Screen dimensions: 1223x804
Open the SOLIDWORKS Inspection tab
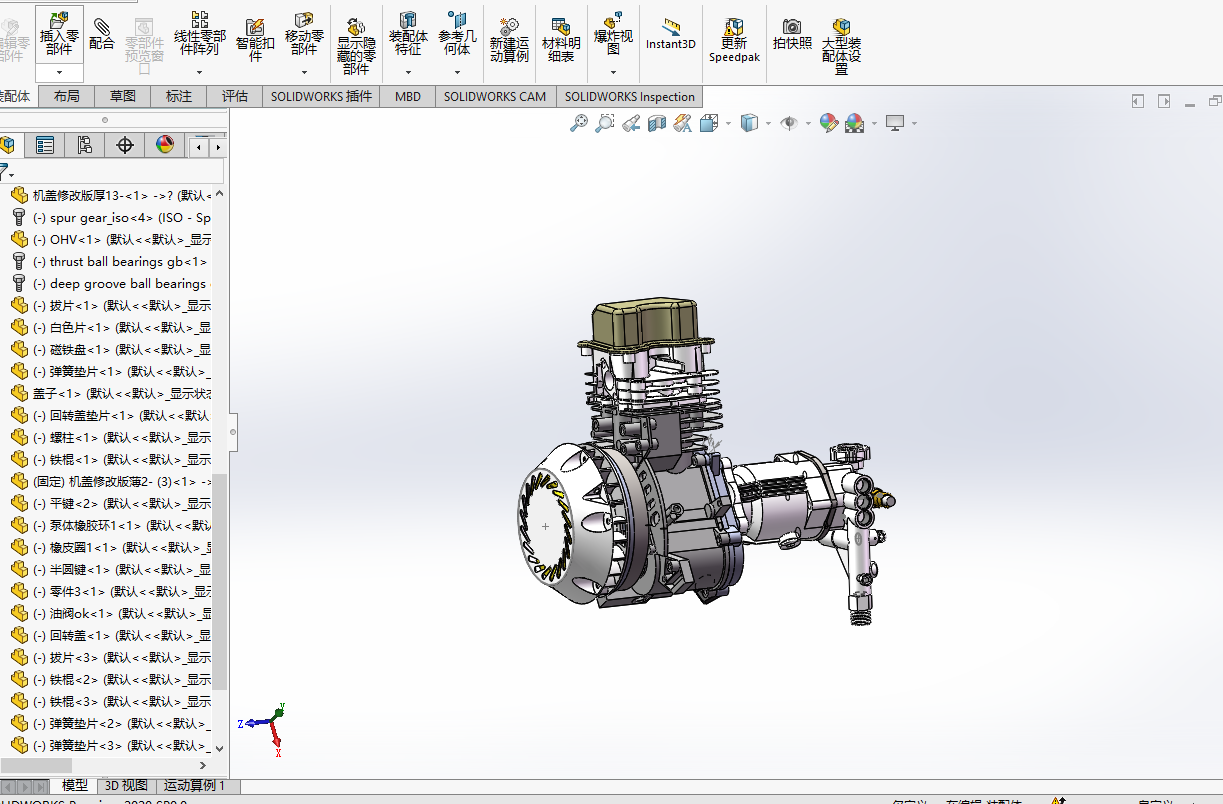point(630,96)
